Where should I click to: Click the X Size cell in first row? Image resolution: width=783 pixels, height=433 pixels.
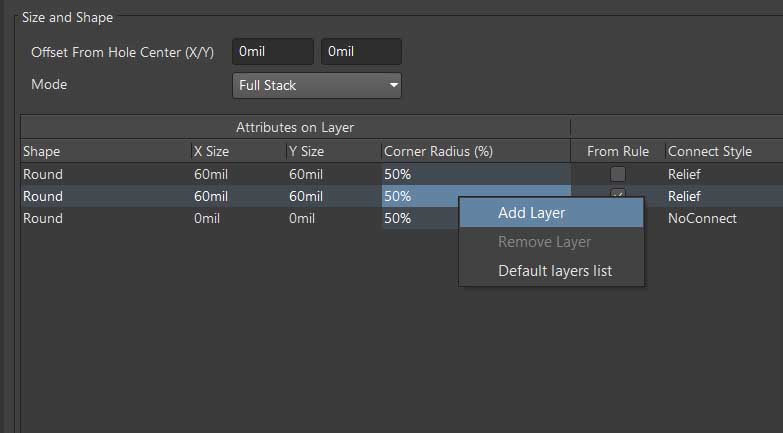(211, 174)
